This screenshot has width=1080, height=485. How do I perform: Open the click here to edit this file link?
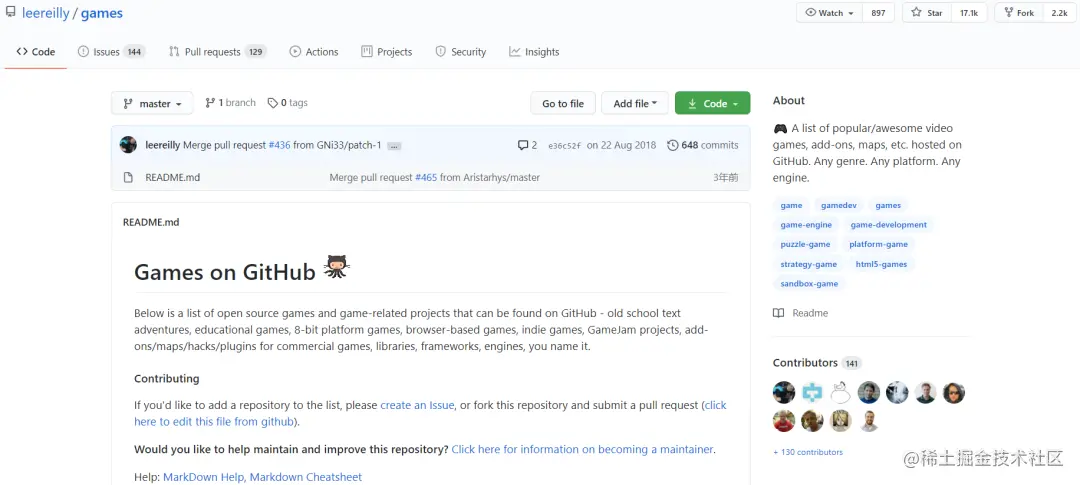point(430,413)
